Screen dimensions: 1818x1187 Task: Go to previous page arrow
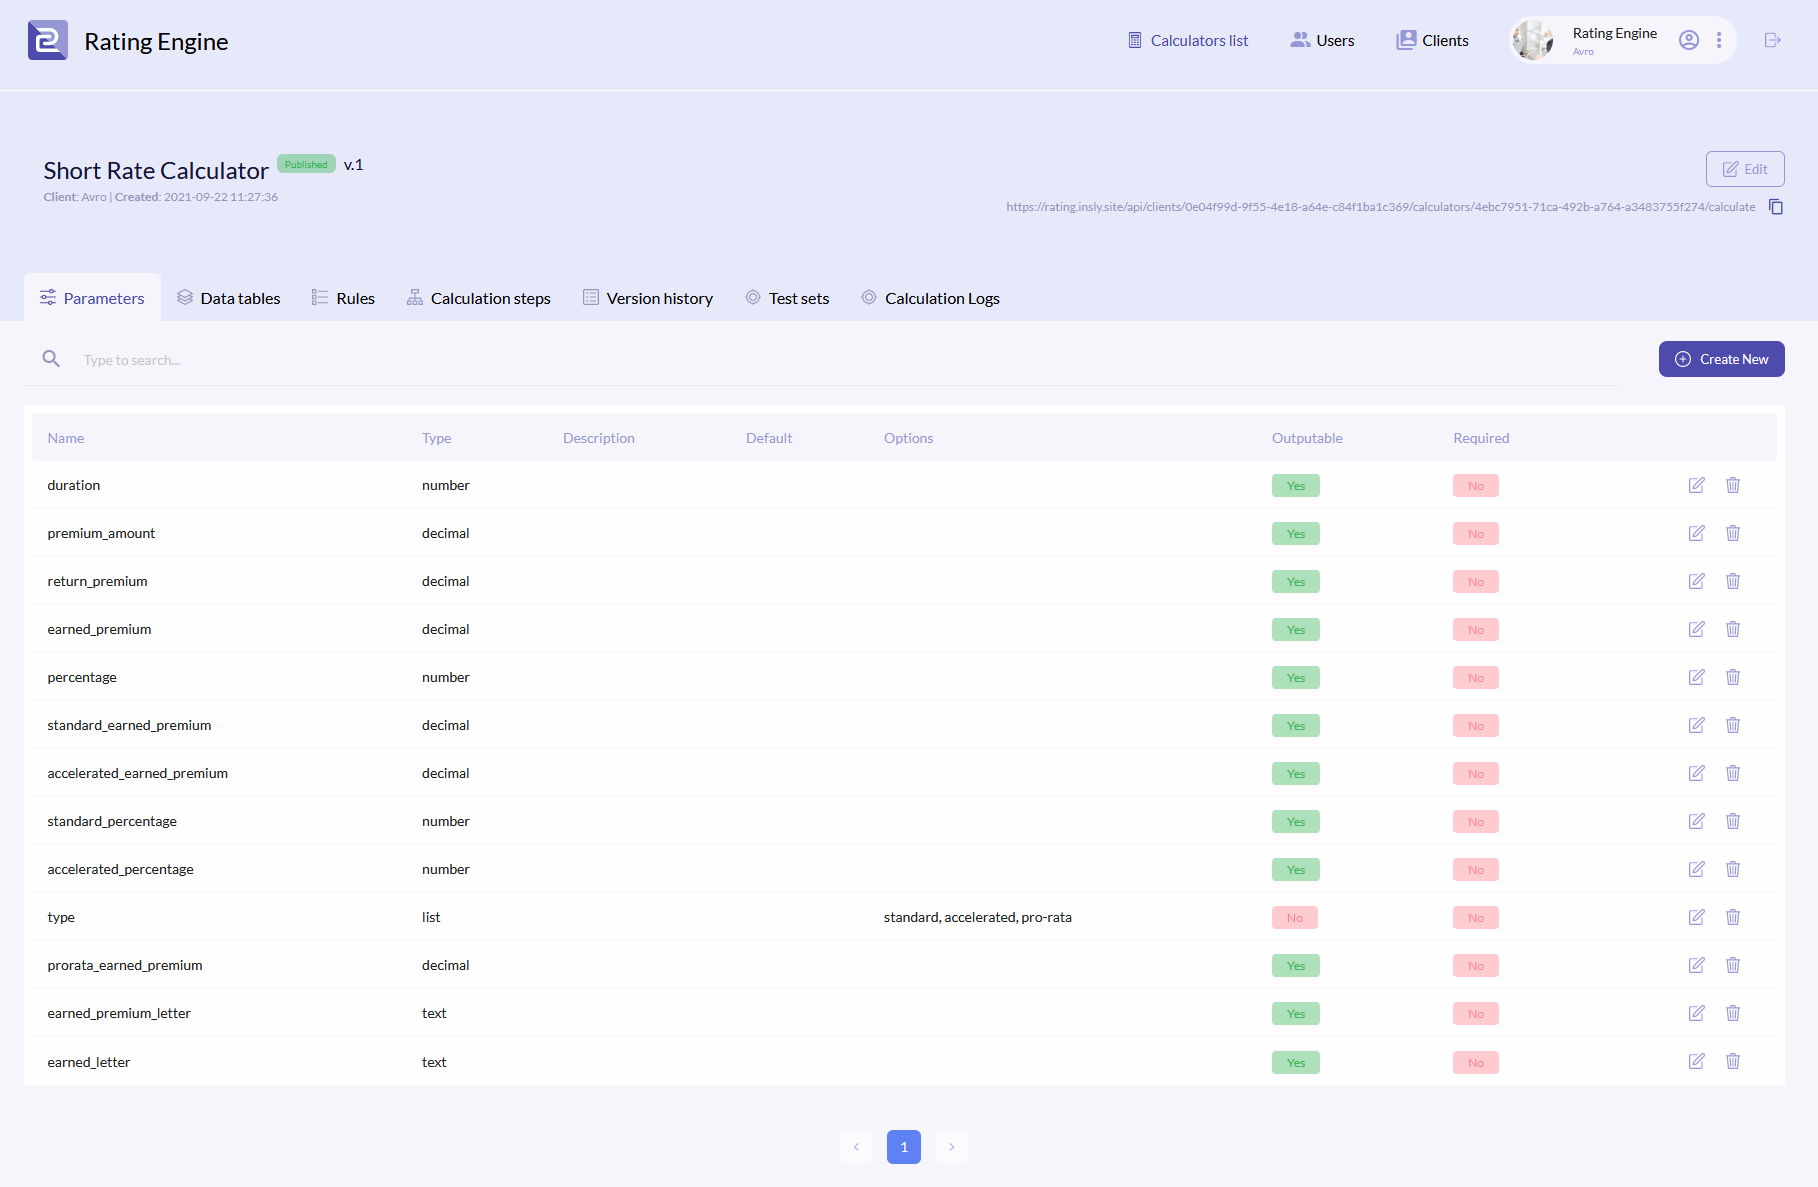(x=856, y=1147)
